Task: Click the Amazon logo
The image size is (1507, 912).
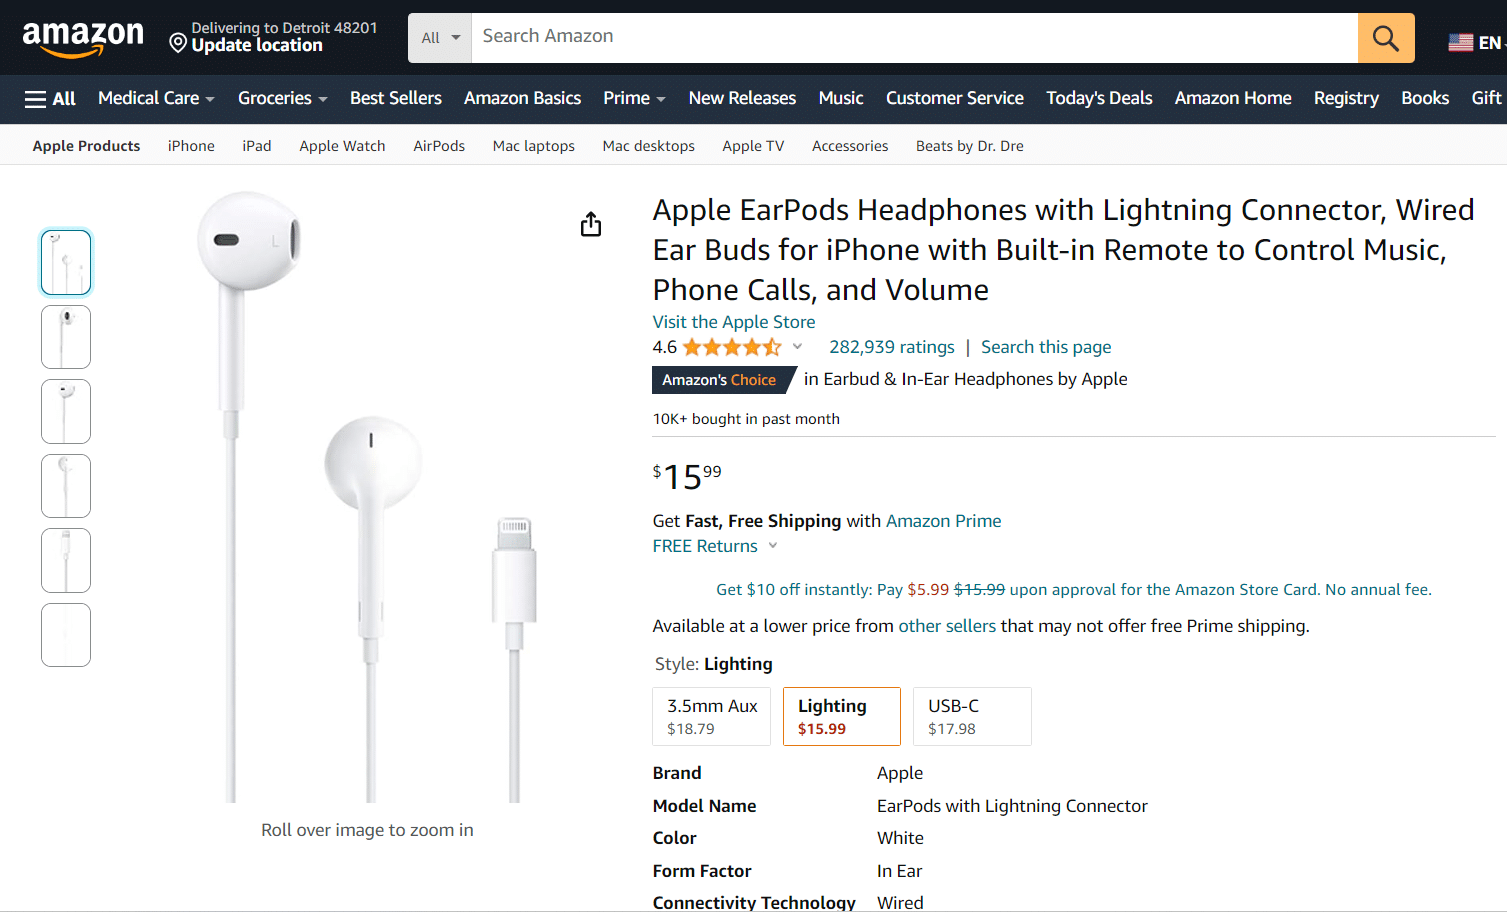Action: [x=83, y=38]
